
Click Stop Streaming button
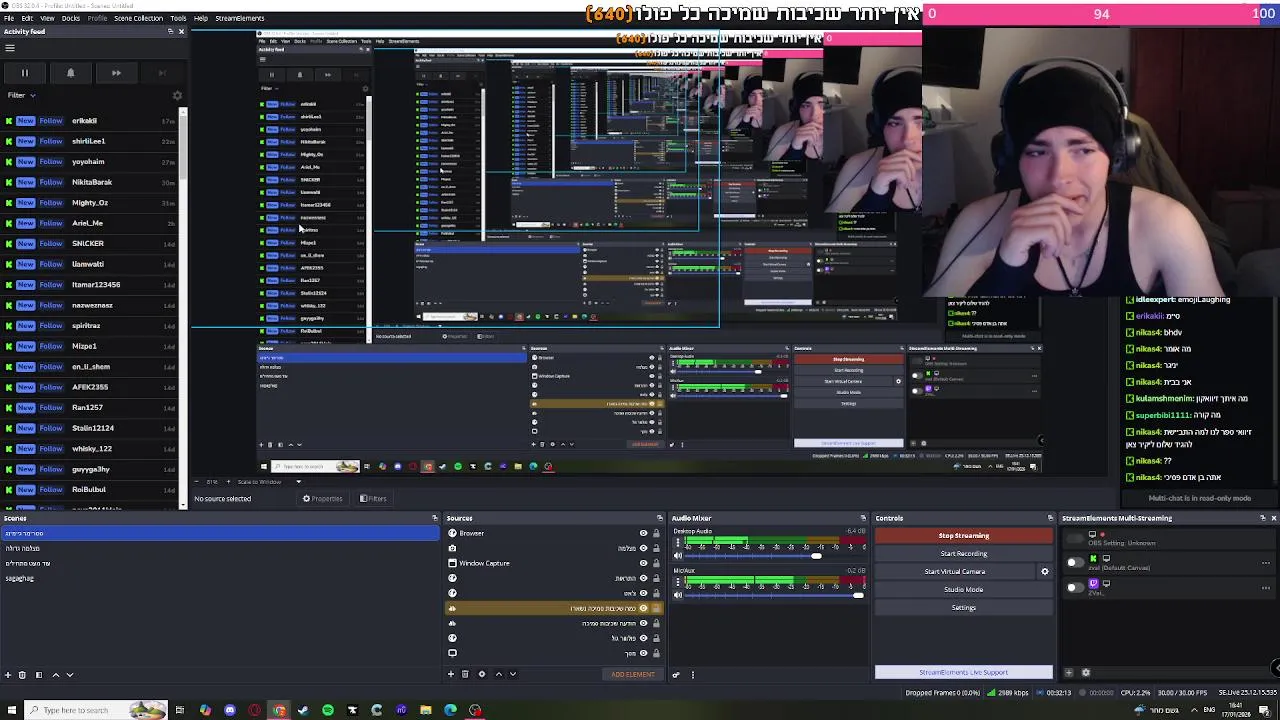[964, 536]
